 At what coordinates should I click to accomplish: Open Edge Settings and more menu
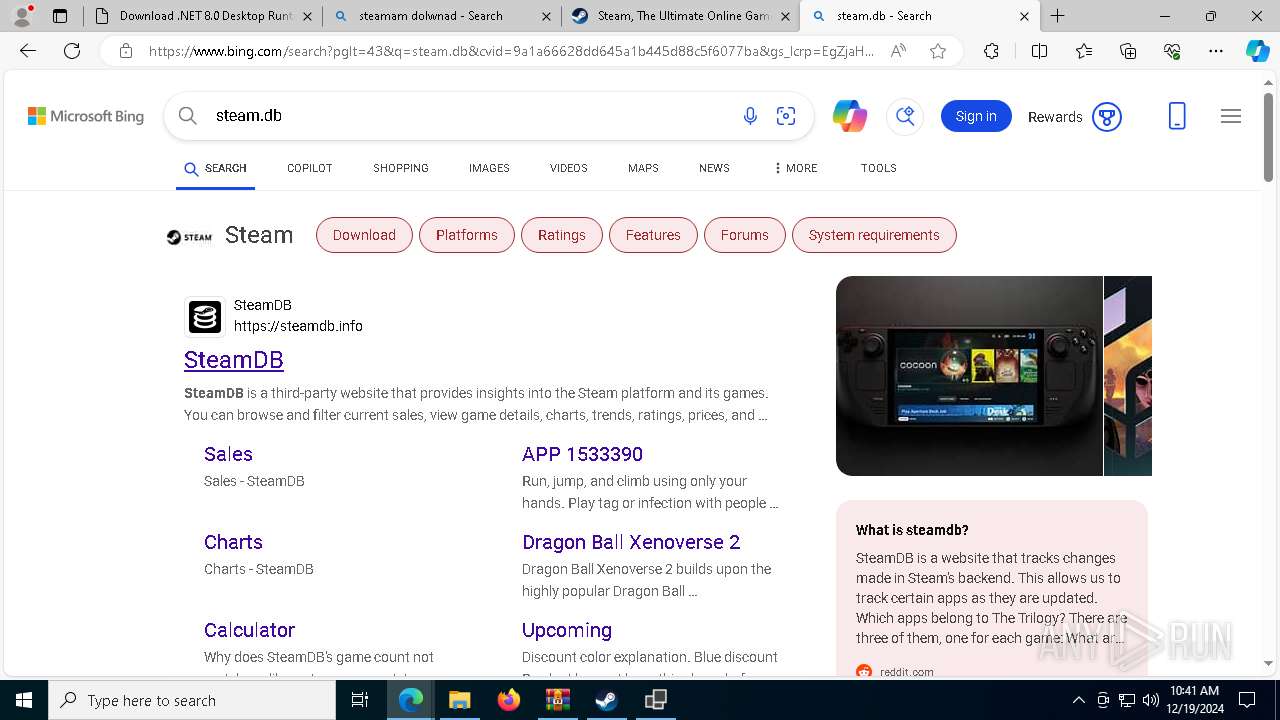coord(1216,51)
